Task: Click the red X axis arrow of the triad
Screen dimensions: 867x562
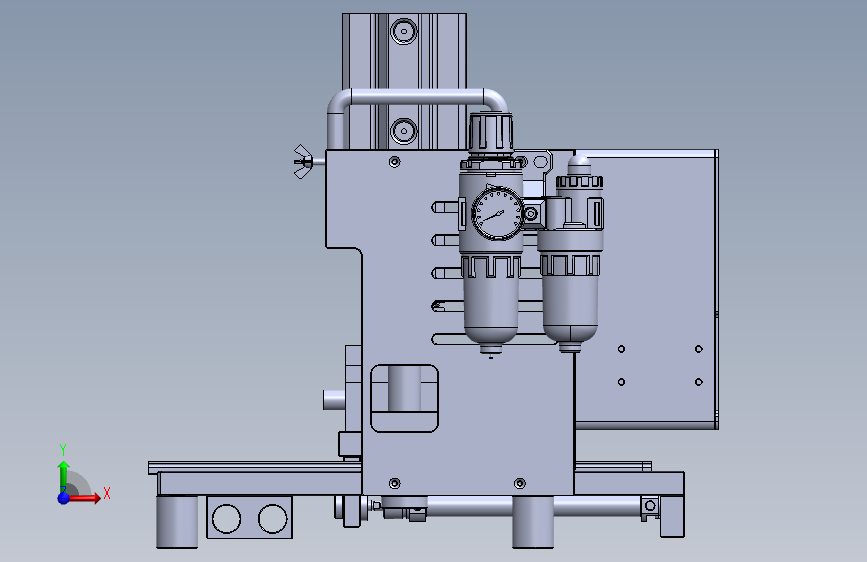Action: click(x=84, y=498)
